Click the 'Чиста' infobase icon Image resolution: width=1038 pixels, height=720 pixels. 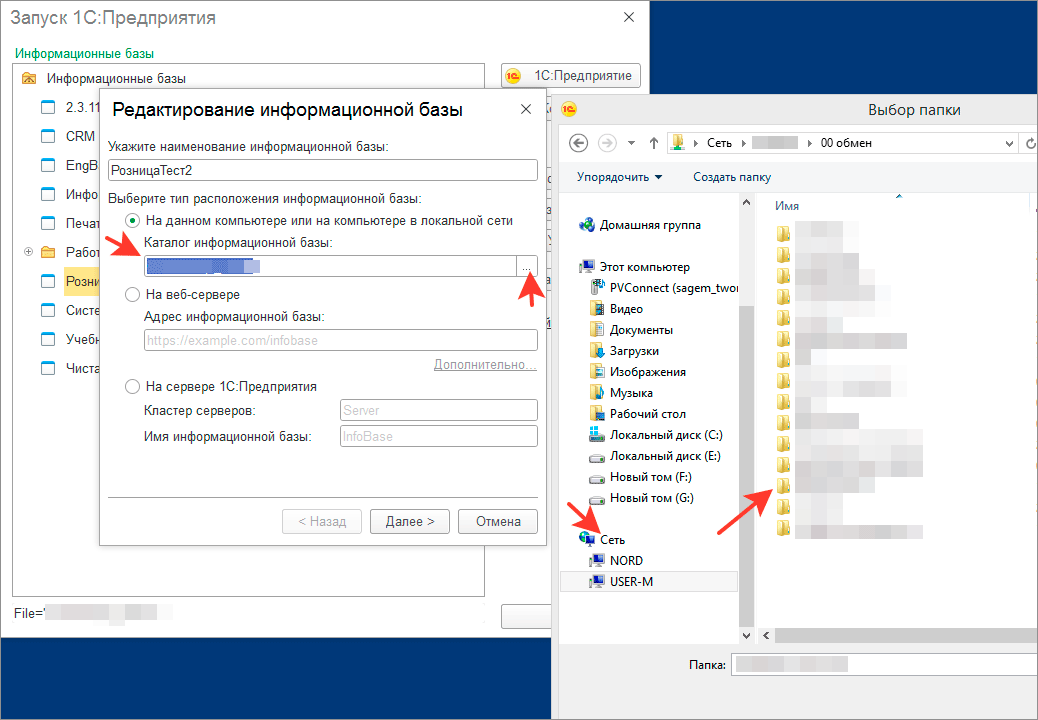point(48,368)
